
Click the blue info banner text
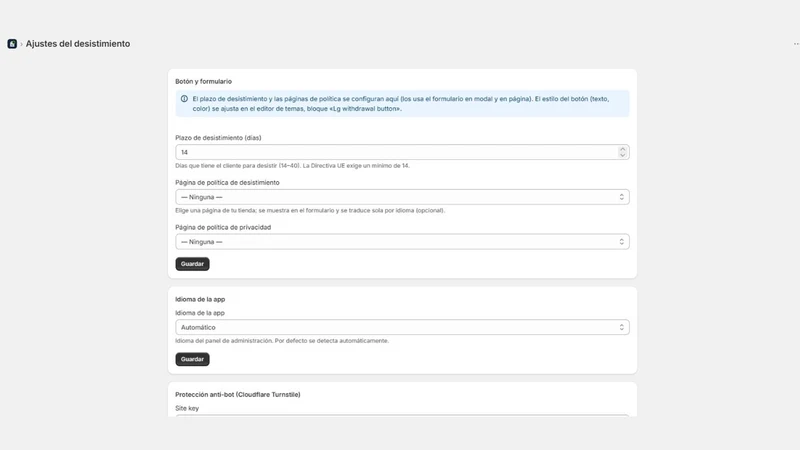[x=401, y=104]
